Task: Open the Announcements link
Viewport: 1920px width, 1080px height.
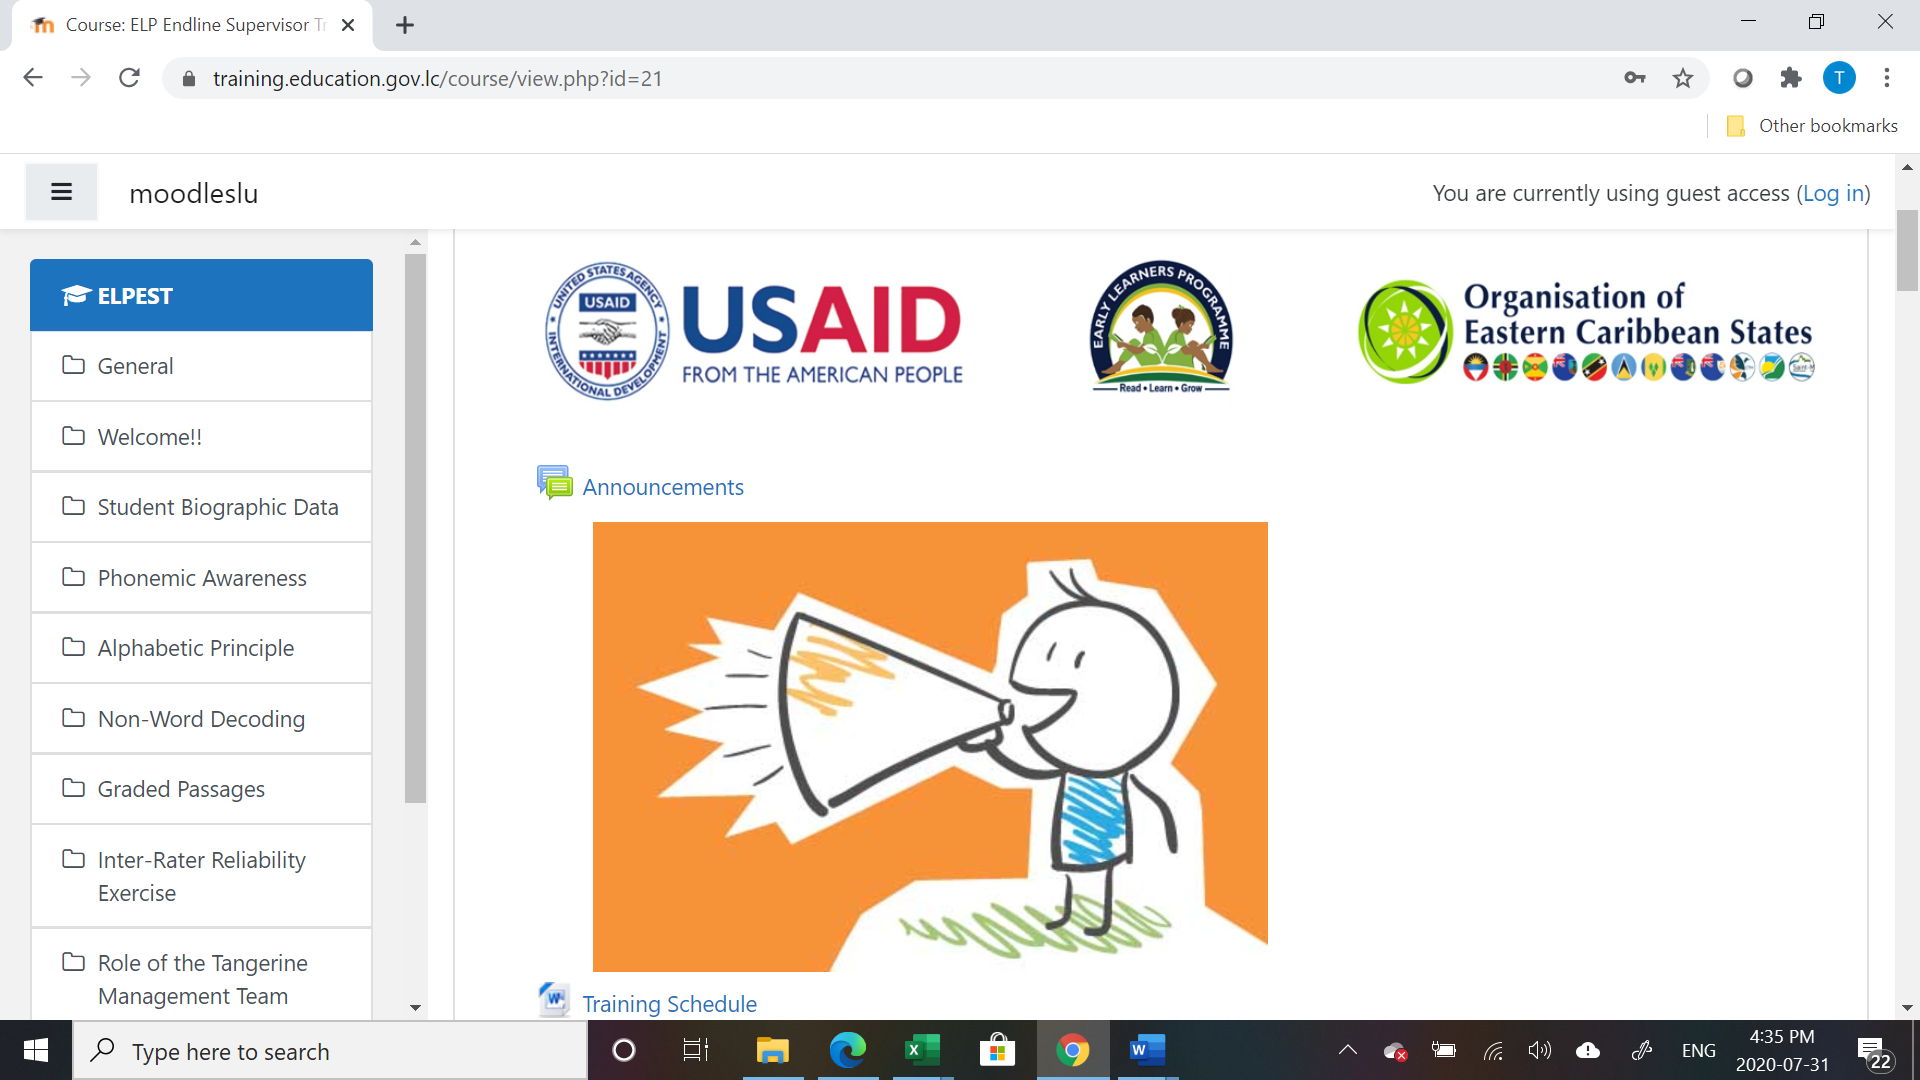Action: pyautogui.click(x=663, y=487)
